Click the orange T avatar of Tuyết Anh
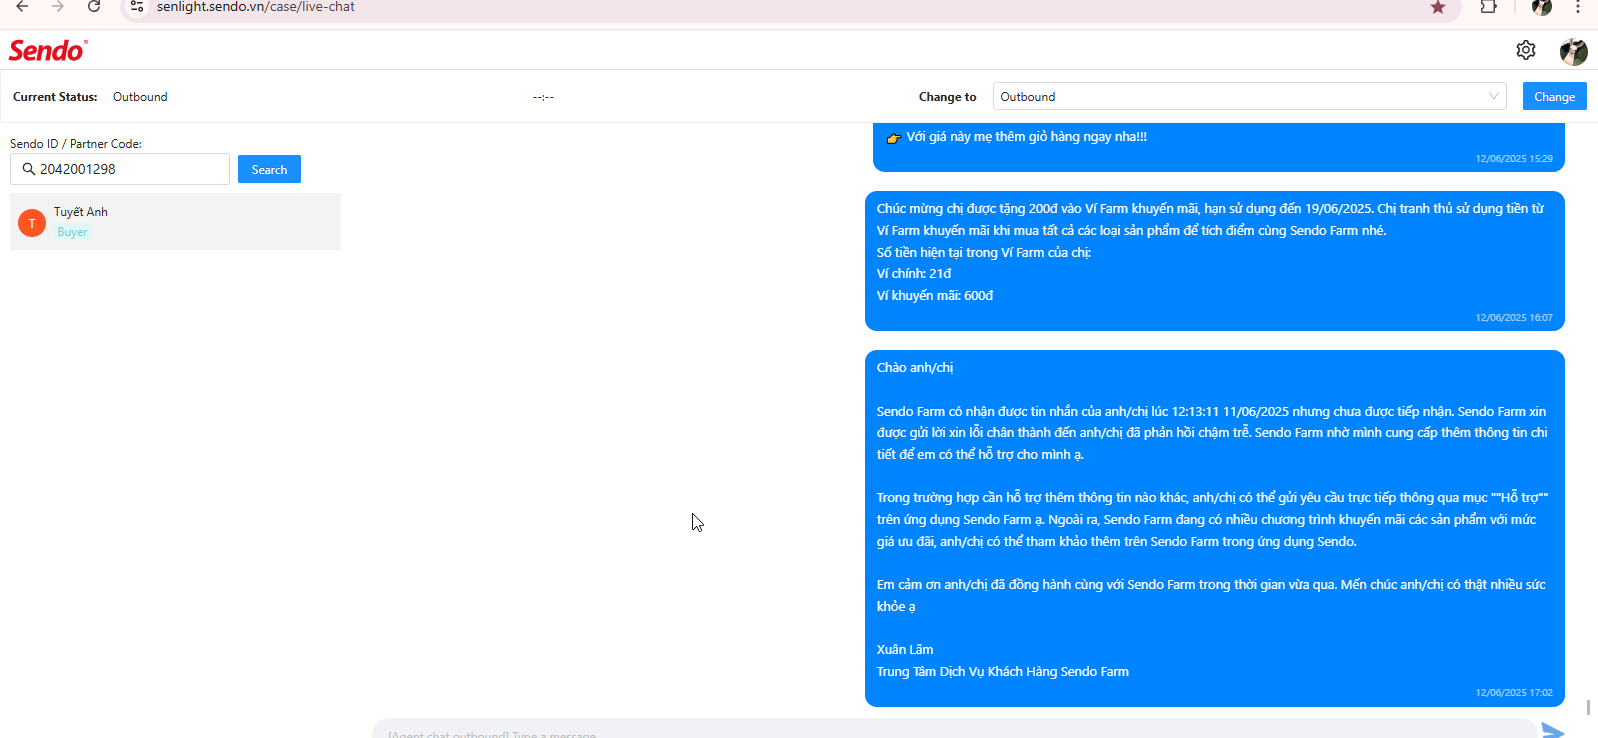The width and height of the screenshot is (1598, 738). [32, 223]
